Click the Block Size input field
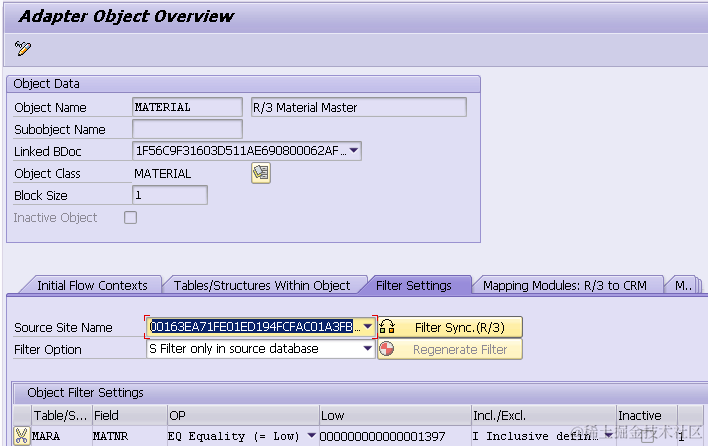The height and width of the screenshot is (446, 708). 170,195
